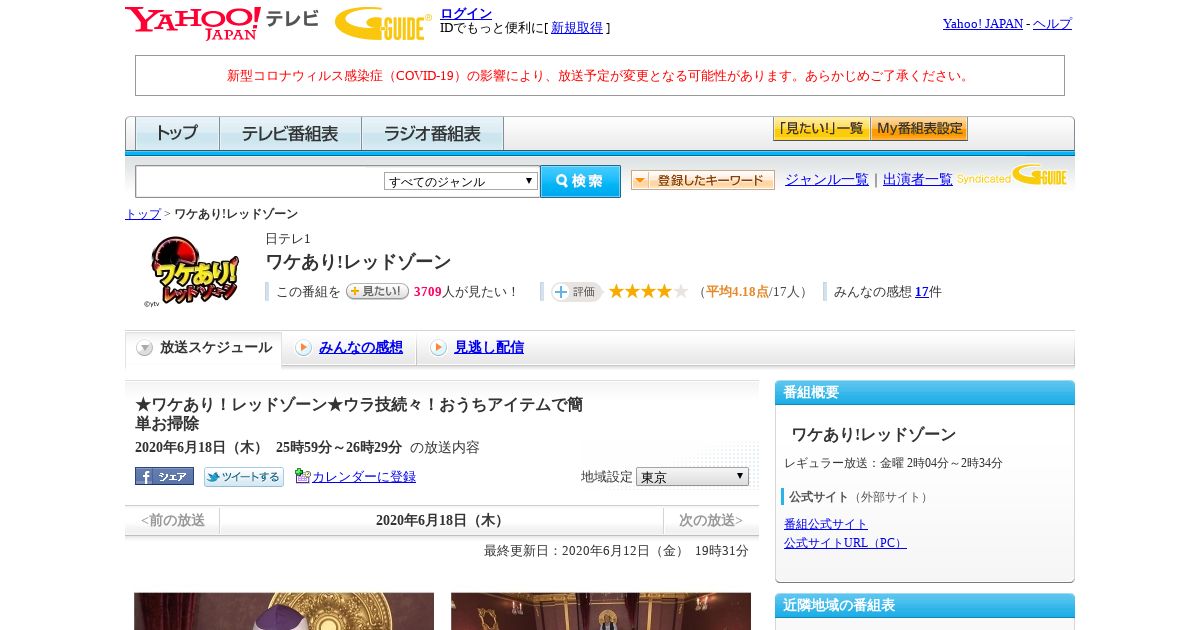
Task: Click the search magnifier 検索 button
Action: click(580, 181)
